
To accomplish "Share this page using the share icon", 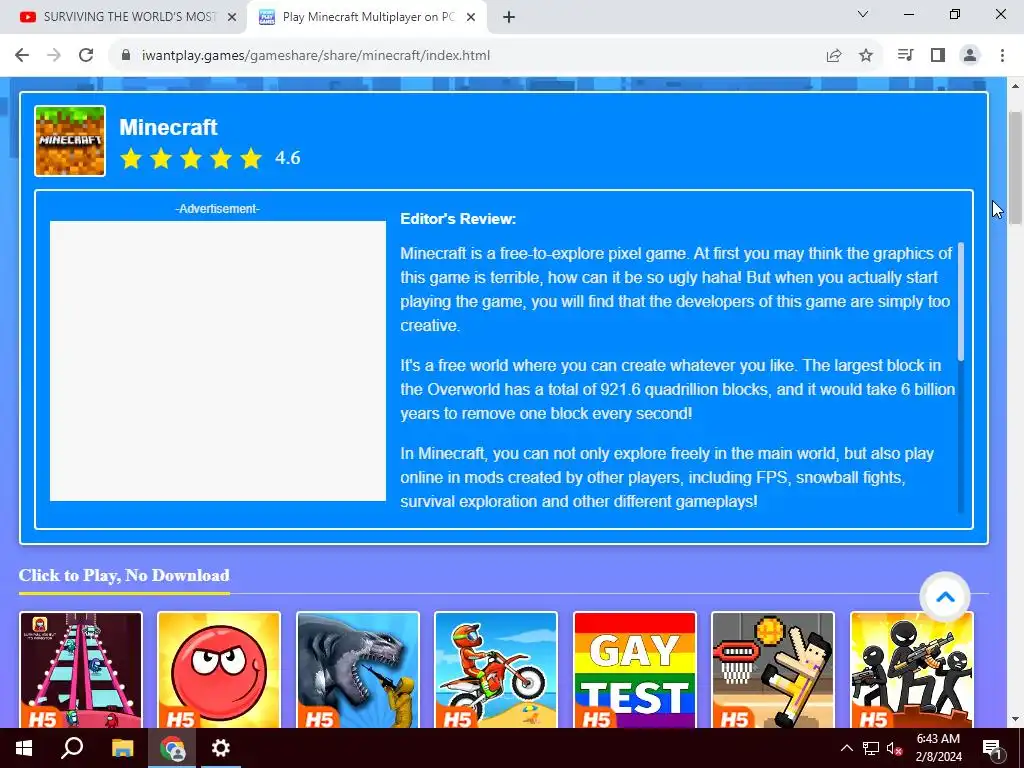I will pyautogui.click(x=834, y=56).
